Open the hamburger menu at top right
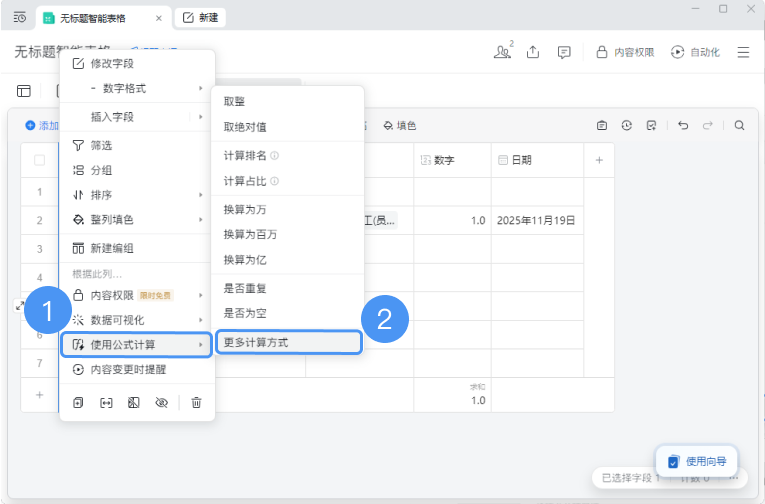The height and width of the screenshot is (504, 765). [743, 52]
